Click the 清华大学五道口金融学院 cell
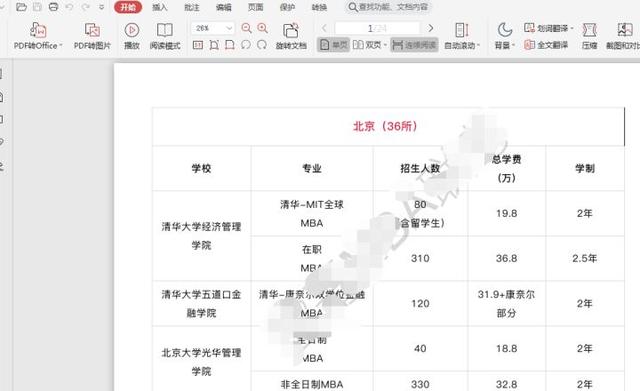640x391 pixels. [201, 303]
